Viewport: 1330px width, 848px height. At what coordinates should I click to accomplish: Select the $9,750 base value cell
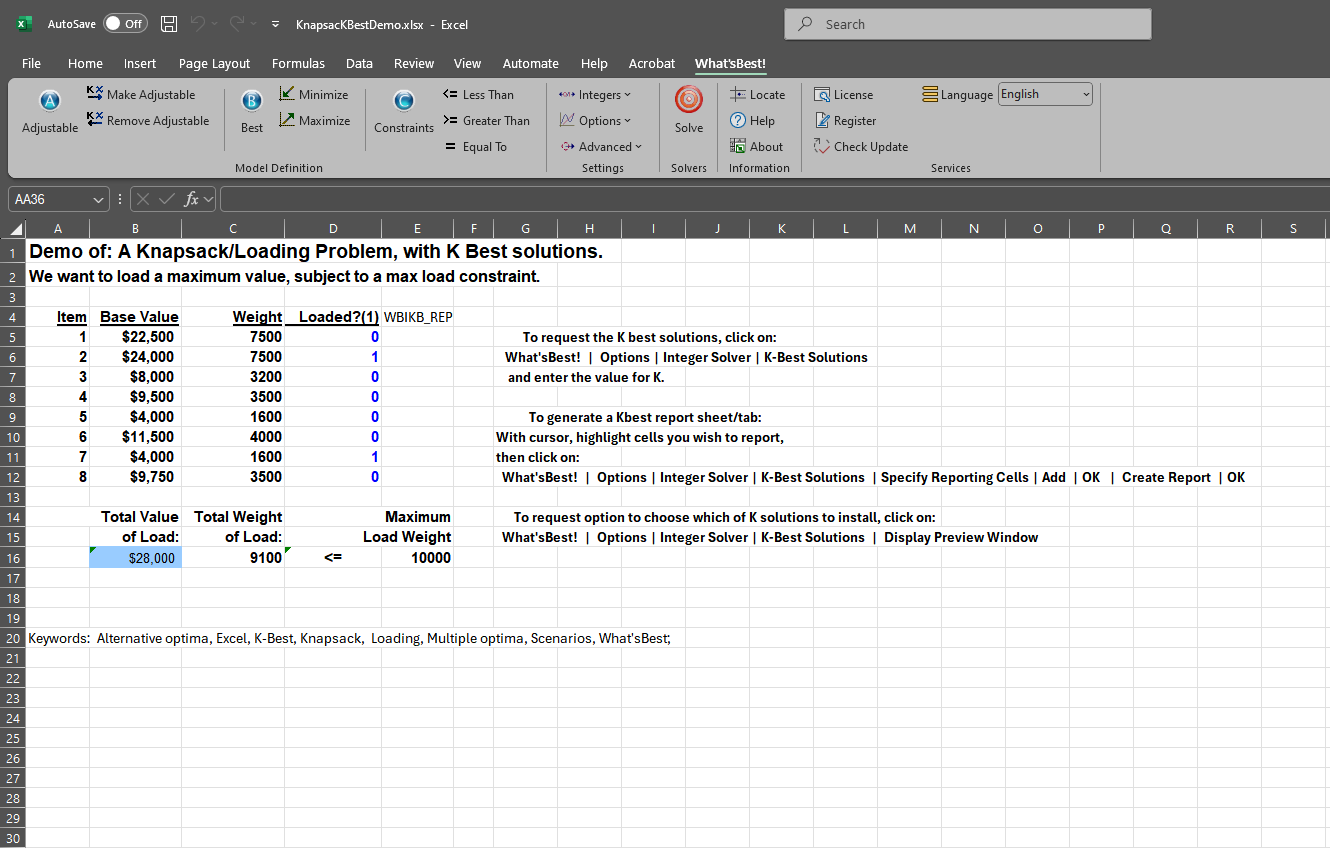point(135,477)
